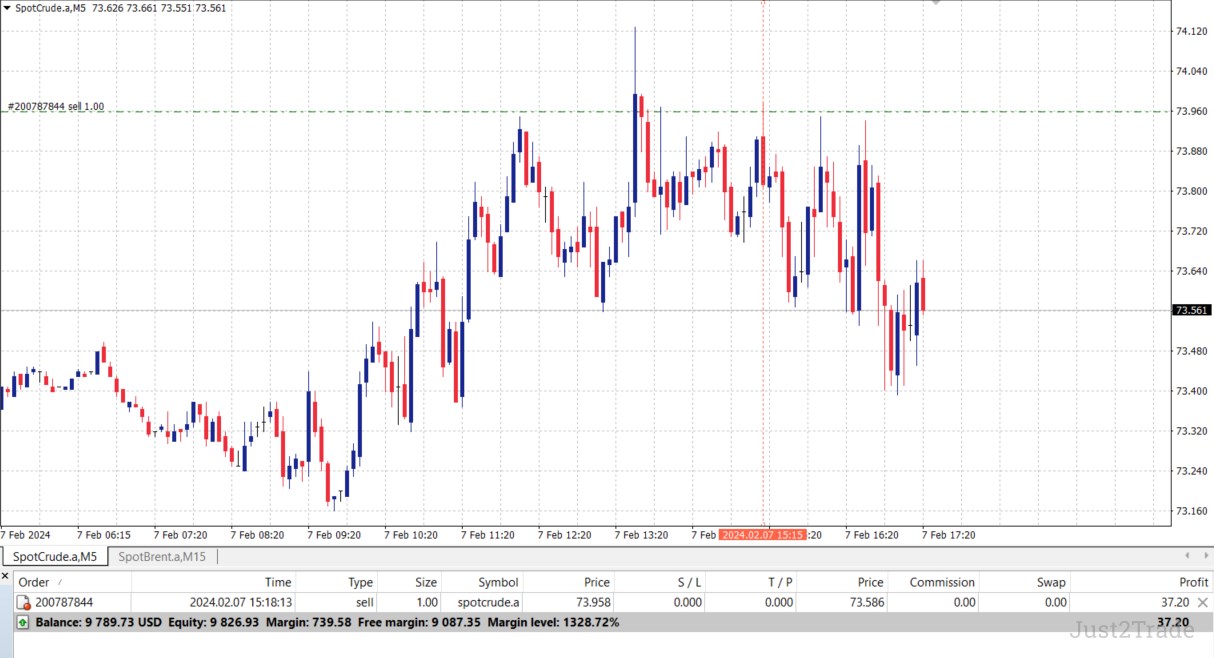Click the green balance arrow icon
Viewport: 1214px width, 658px height.
coord(24,622)
